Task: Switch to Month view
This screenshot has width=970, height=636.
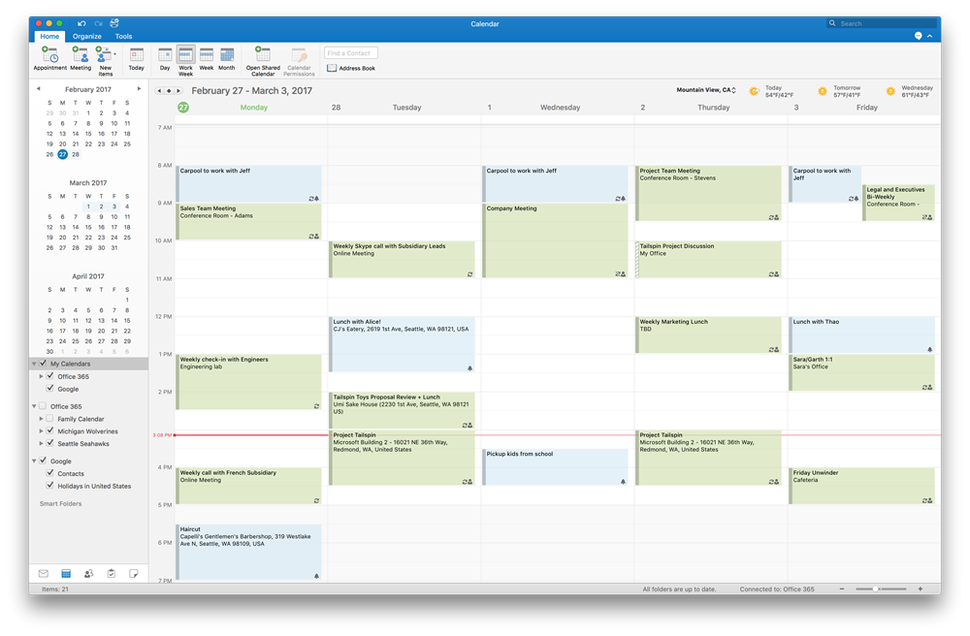Action: coord(225,58)
